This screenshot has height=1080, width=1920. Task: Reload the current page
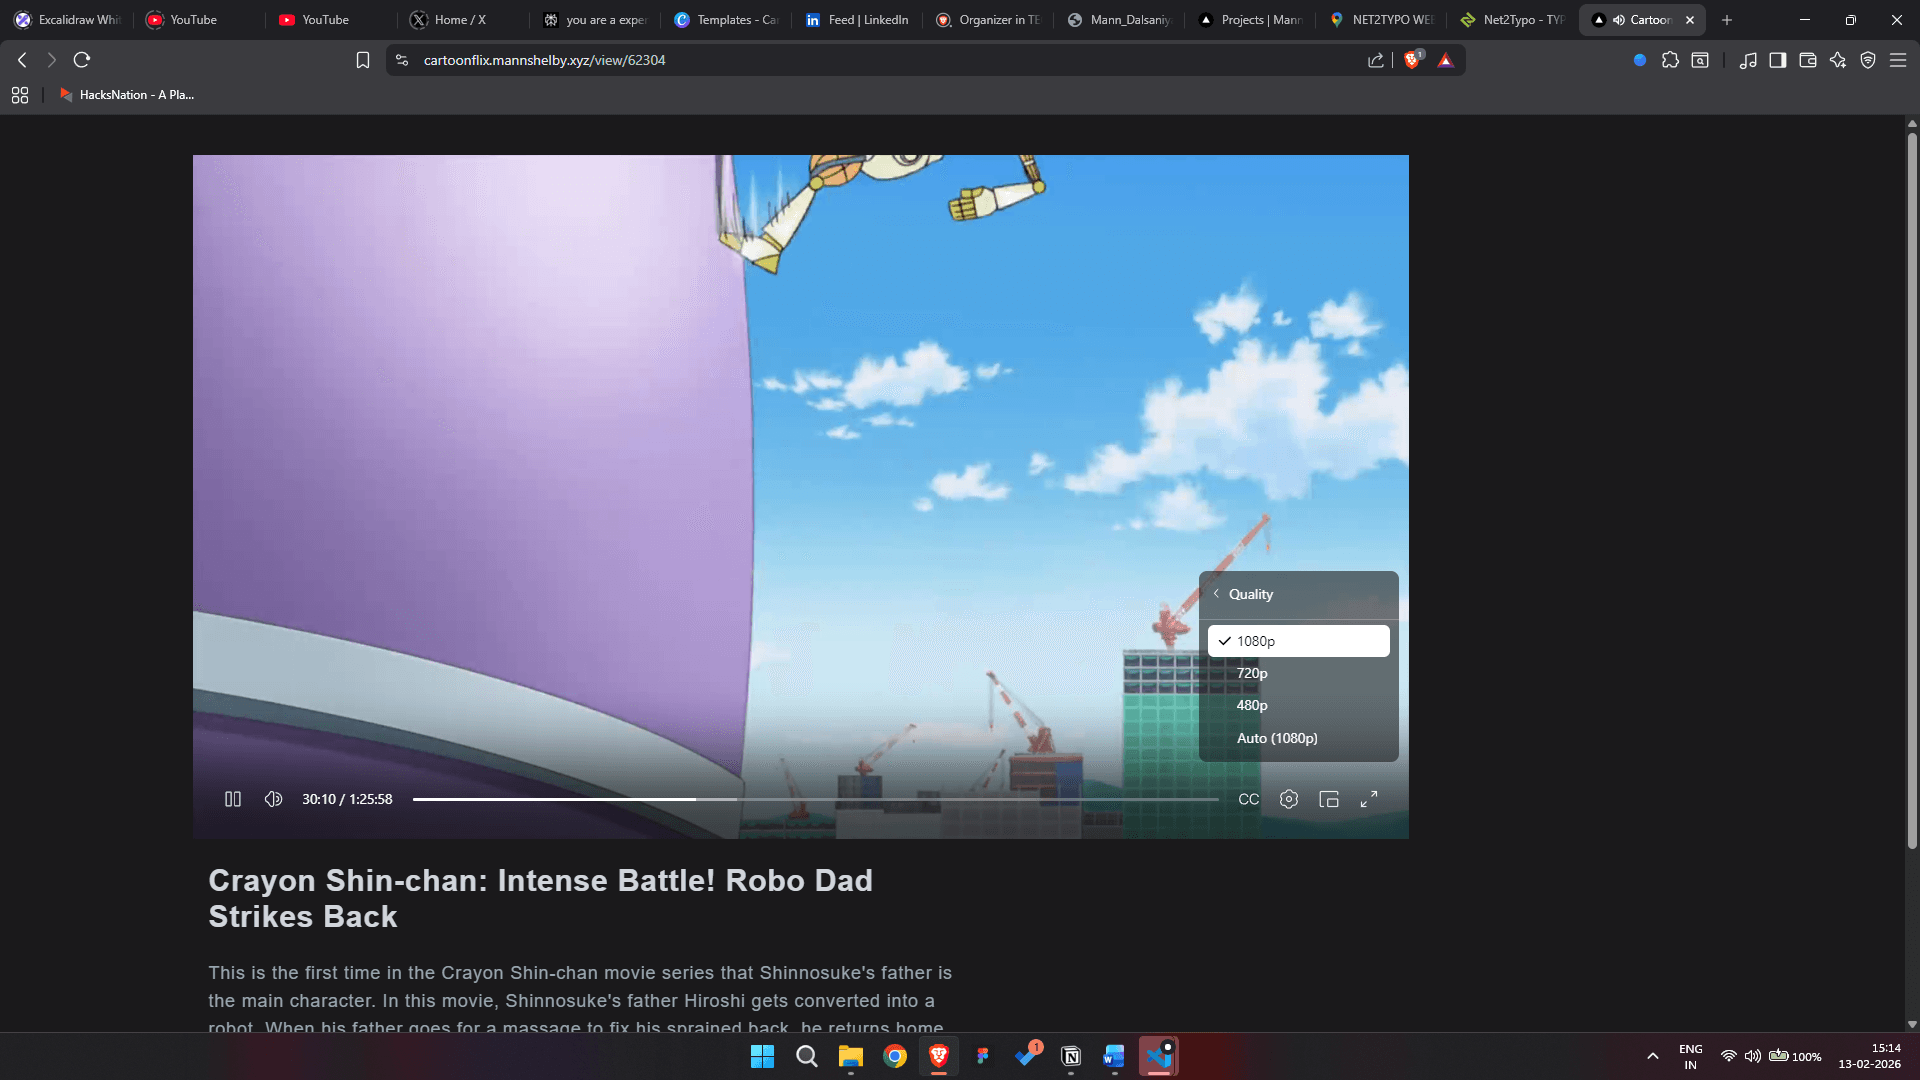(x=82, y=60)
